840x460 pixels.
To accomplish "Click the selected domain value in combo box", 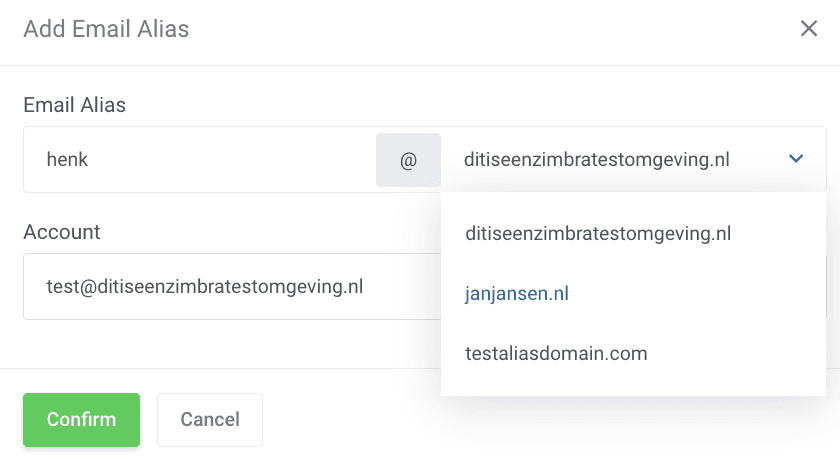I will click(x=597, y=159).
